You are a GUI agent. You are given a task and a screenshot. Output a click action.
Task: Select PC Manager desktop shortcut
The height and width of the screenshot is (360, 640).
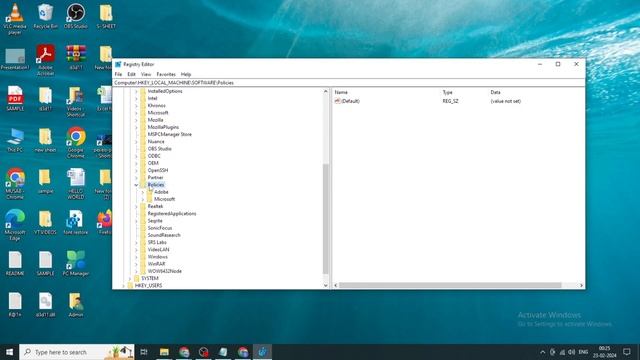click(76, 263)
